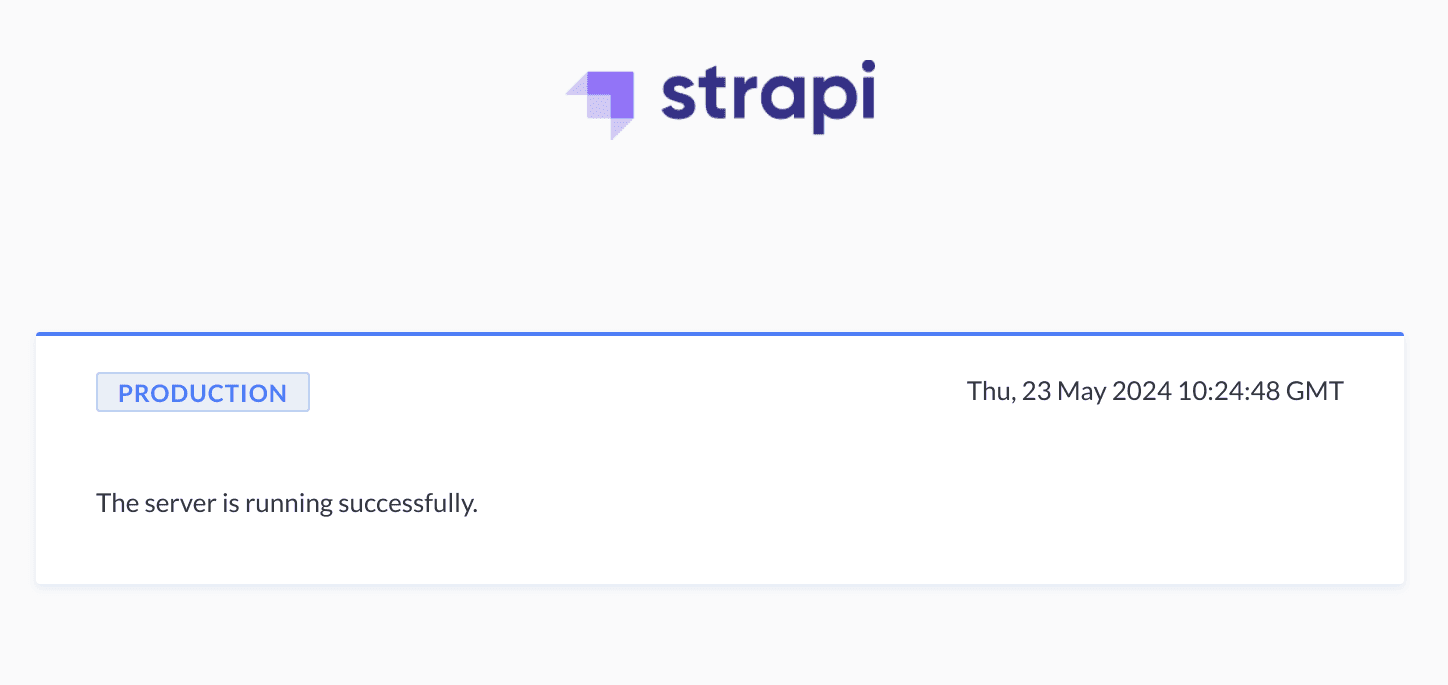This screenshot has height=685, width=1448.
Task: Click the day number "23" in the date
Action: [x=1037, y=391]
